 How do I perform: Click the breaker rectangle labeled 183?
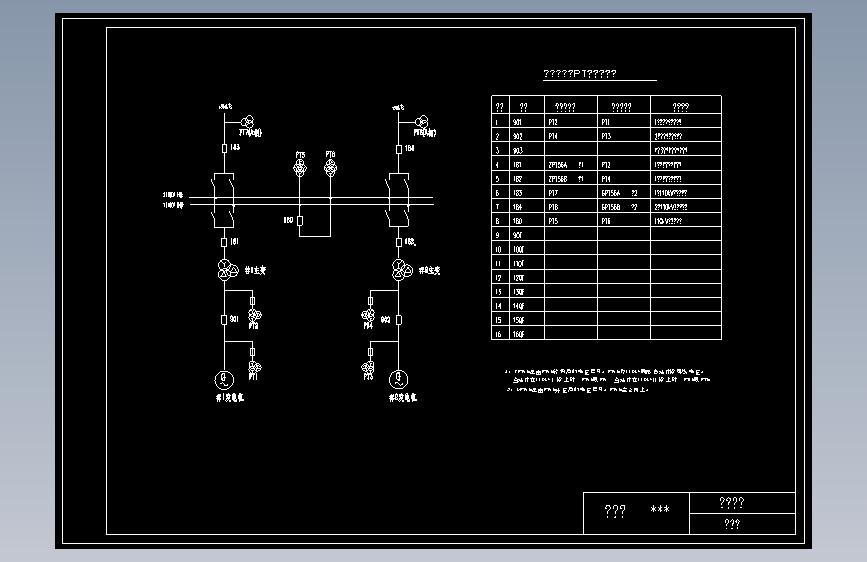pyautogui.click(x=224, y=148)
